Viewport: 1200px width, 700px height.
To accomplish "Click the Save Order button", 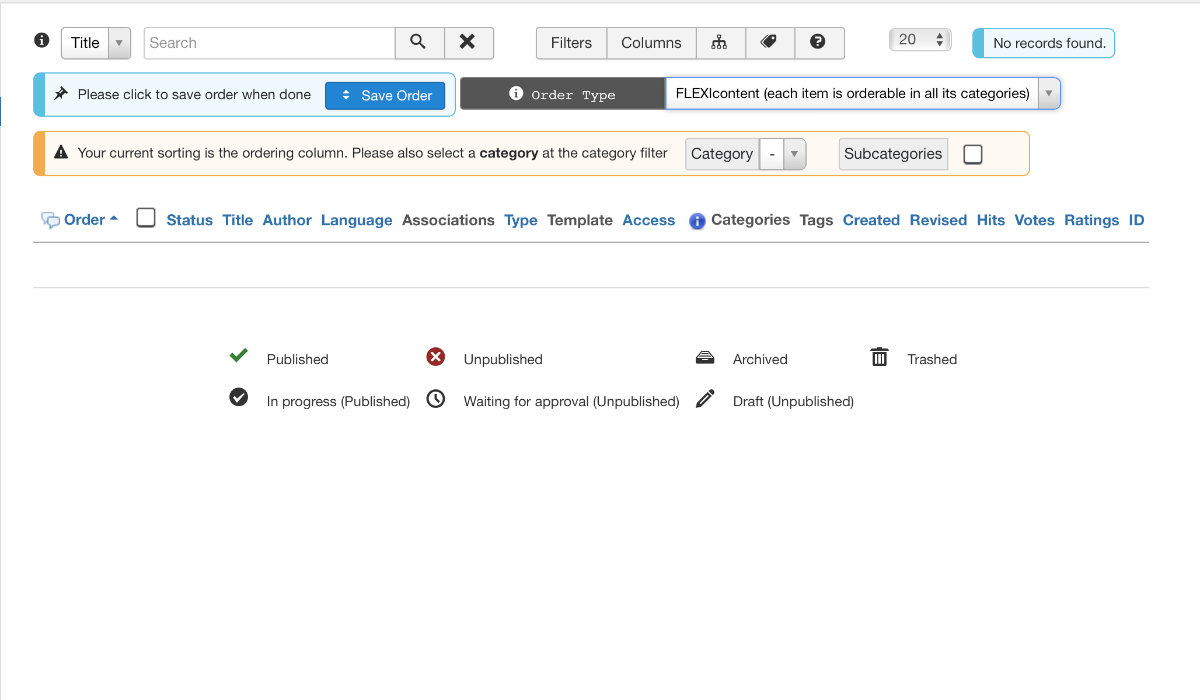I will tap(385, 95).
